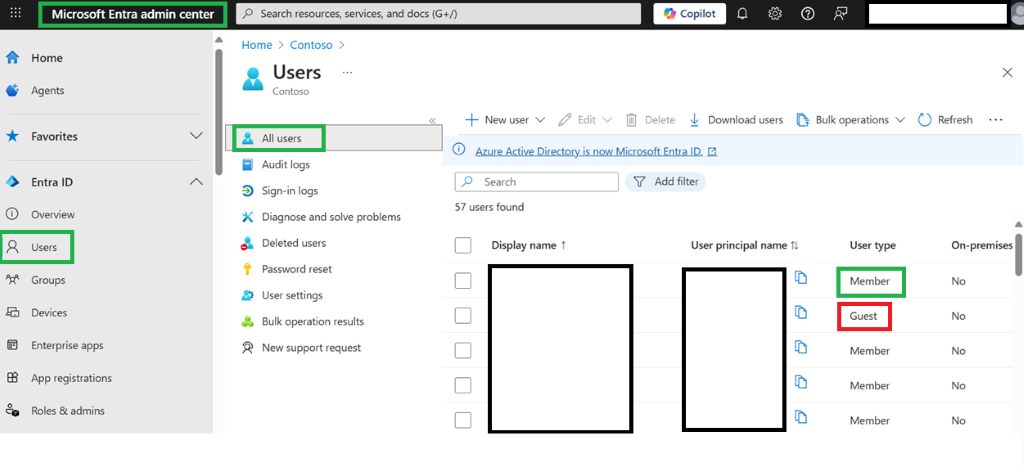Open the toolbar overflow ellipsis after Refresh
Image resolution: width=1024 pixels, height=468 pixels.
click(995, 120)
